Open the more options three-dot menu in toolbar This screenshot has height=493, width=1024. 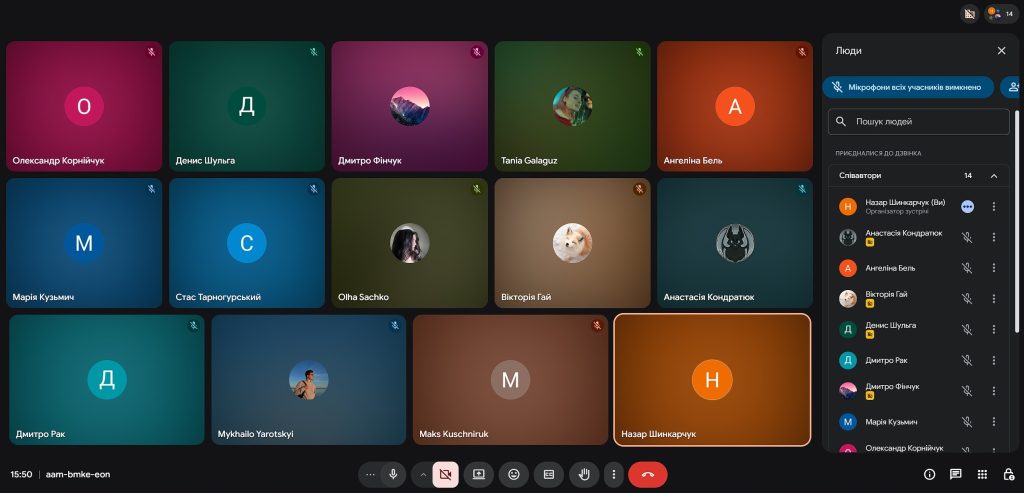[613, 474]
